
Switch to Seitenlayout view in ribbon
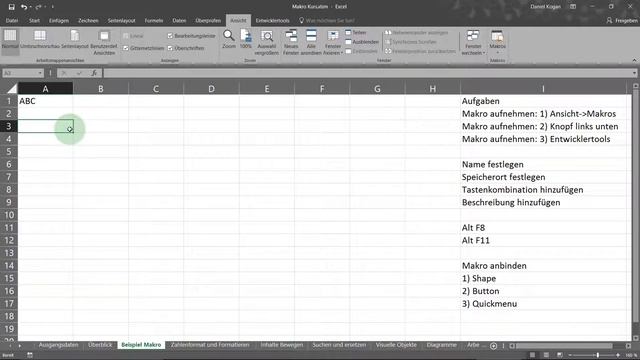click(x=75, y=40)
